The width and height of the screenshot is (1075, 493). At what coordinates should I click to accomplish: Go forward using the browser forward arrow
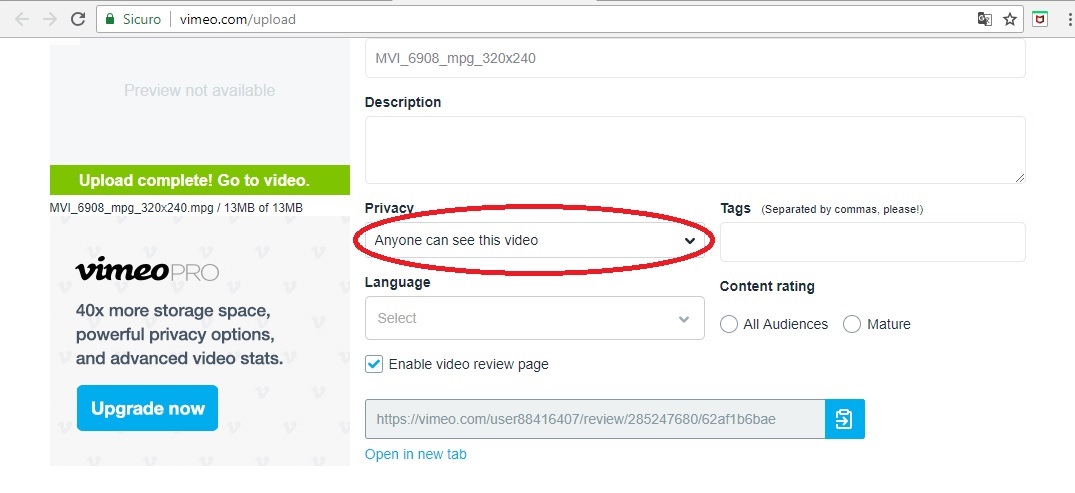click(49, 19)
